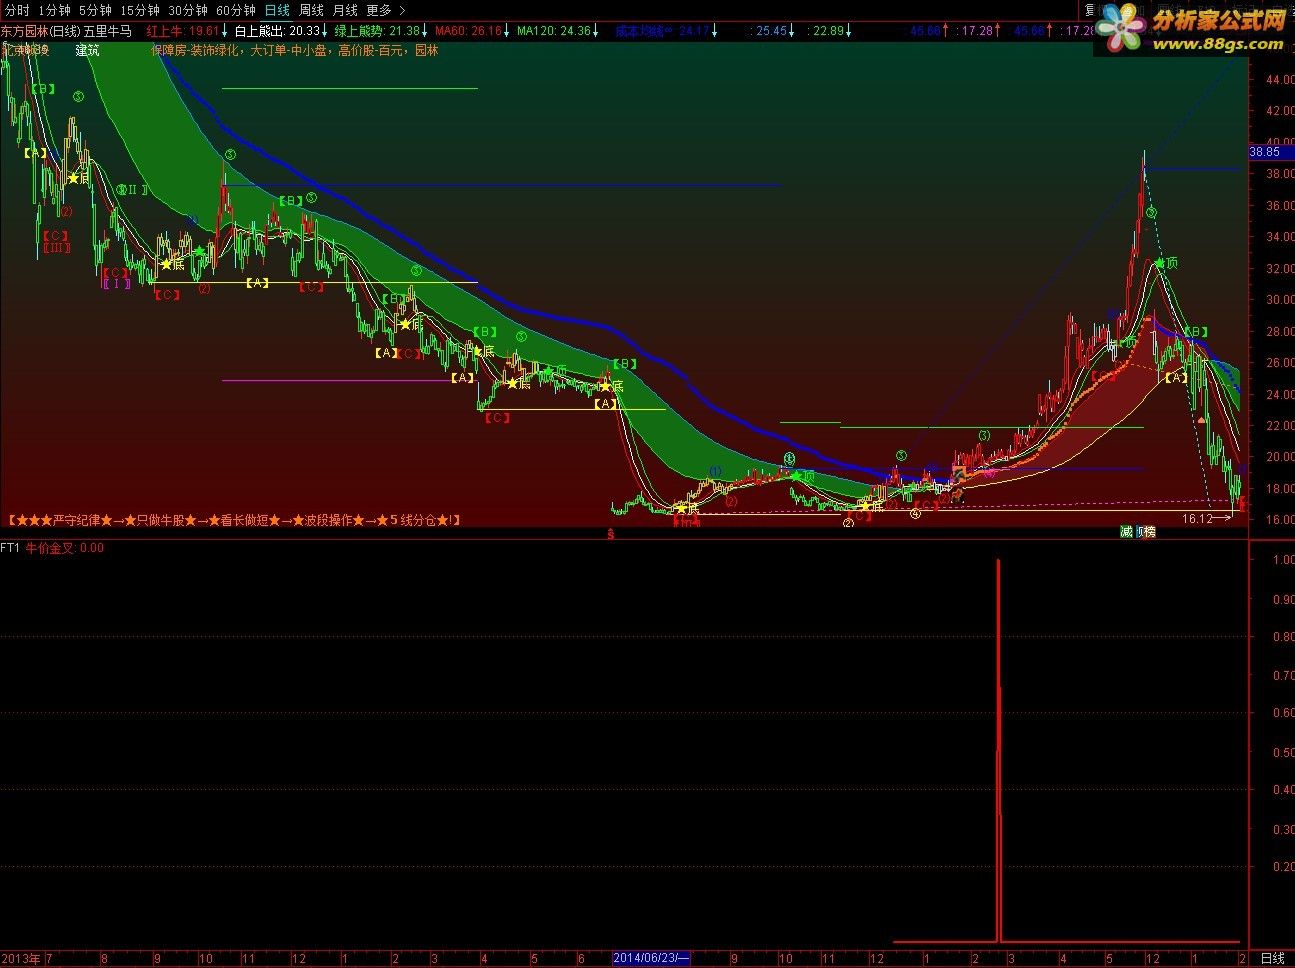Open the 15分钟 chart period

click(139, 10)
